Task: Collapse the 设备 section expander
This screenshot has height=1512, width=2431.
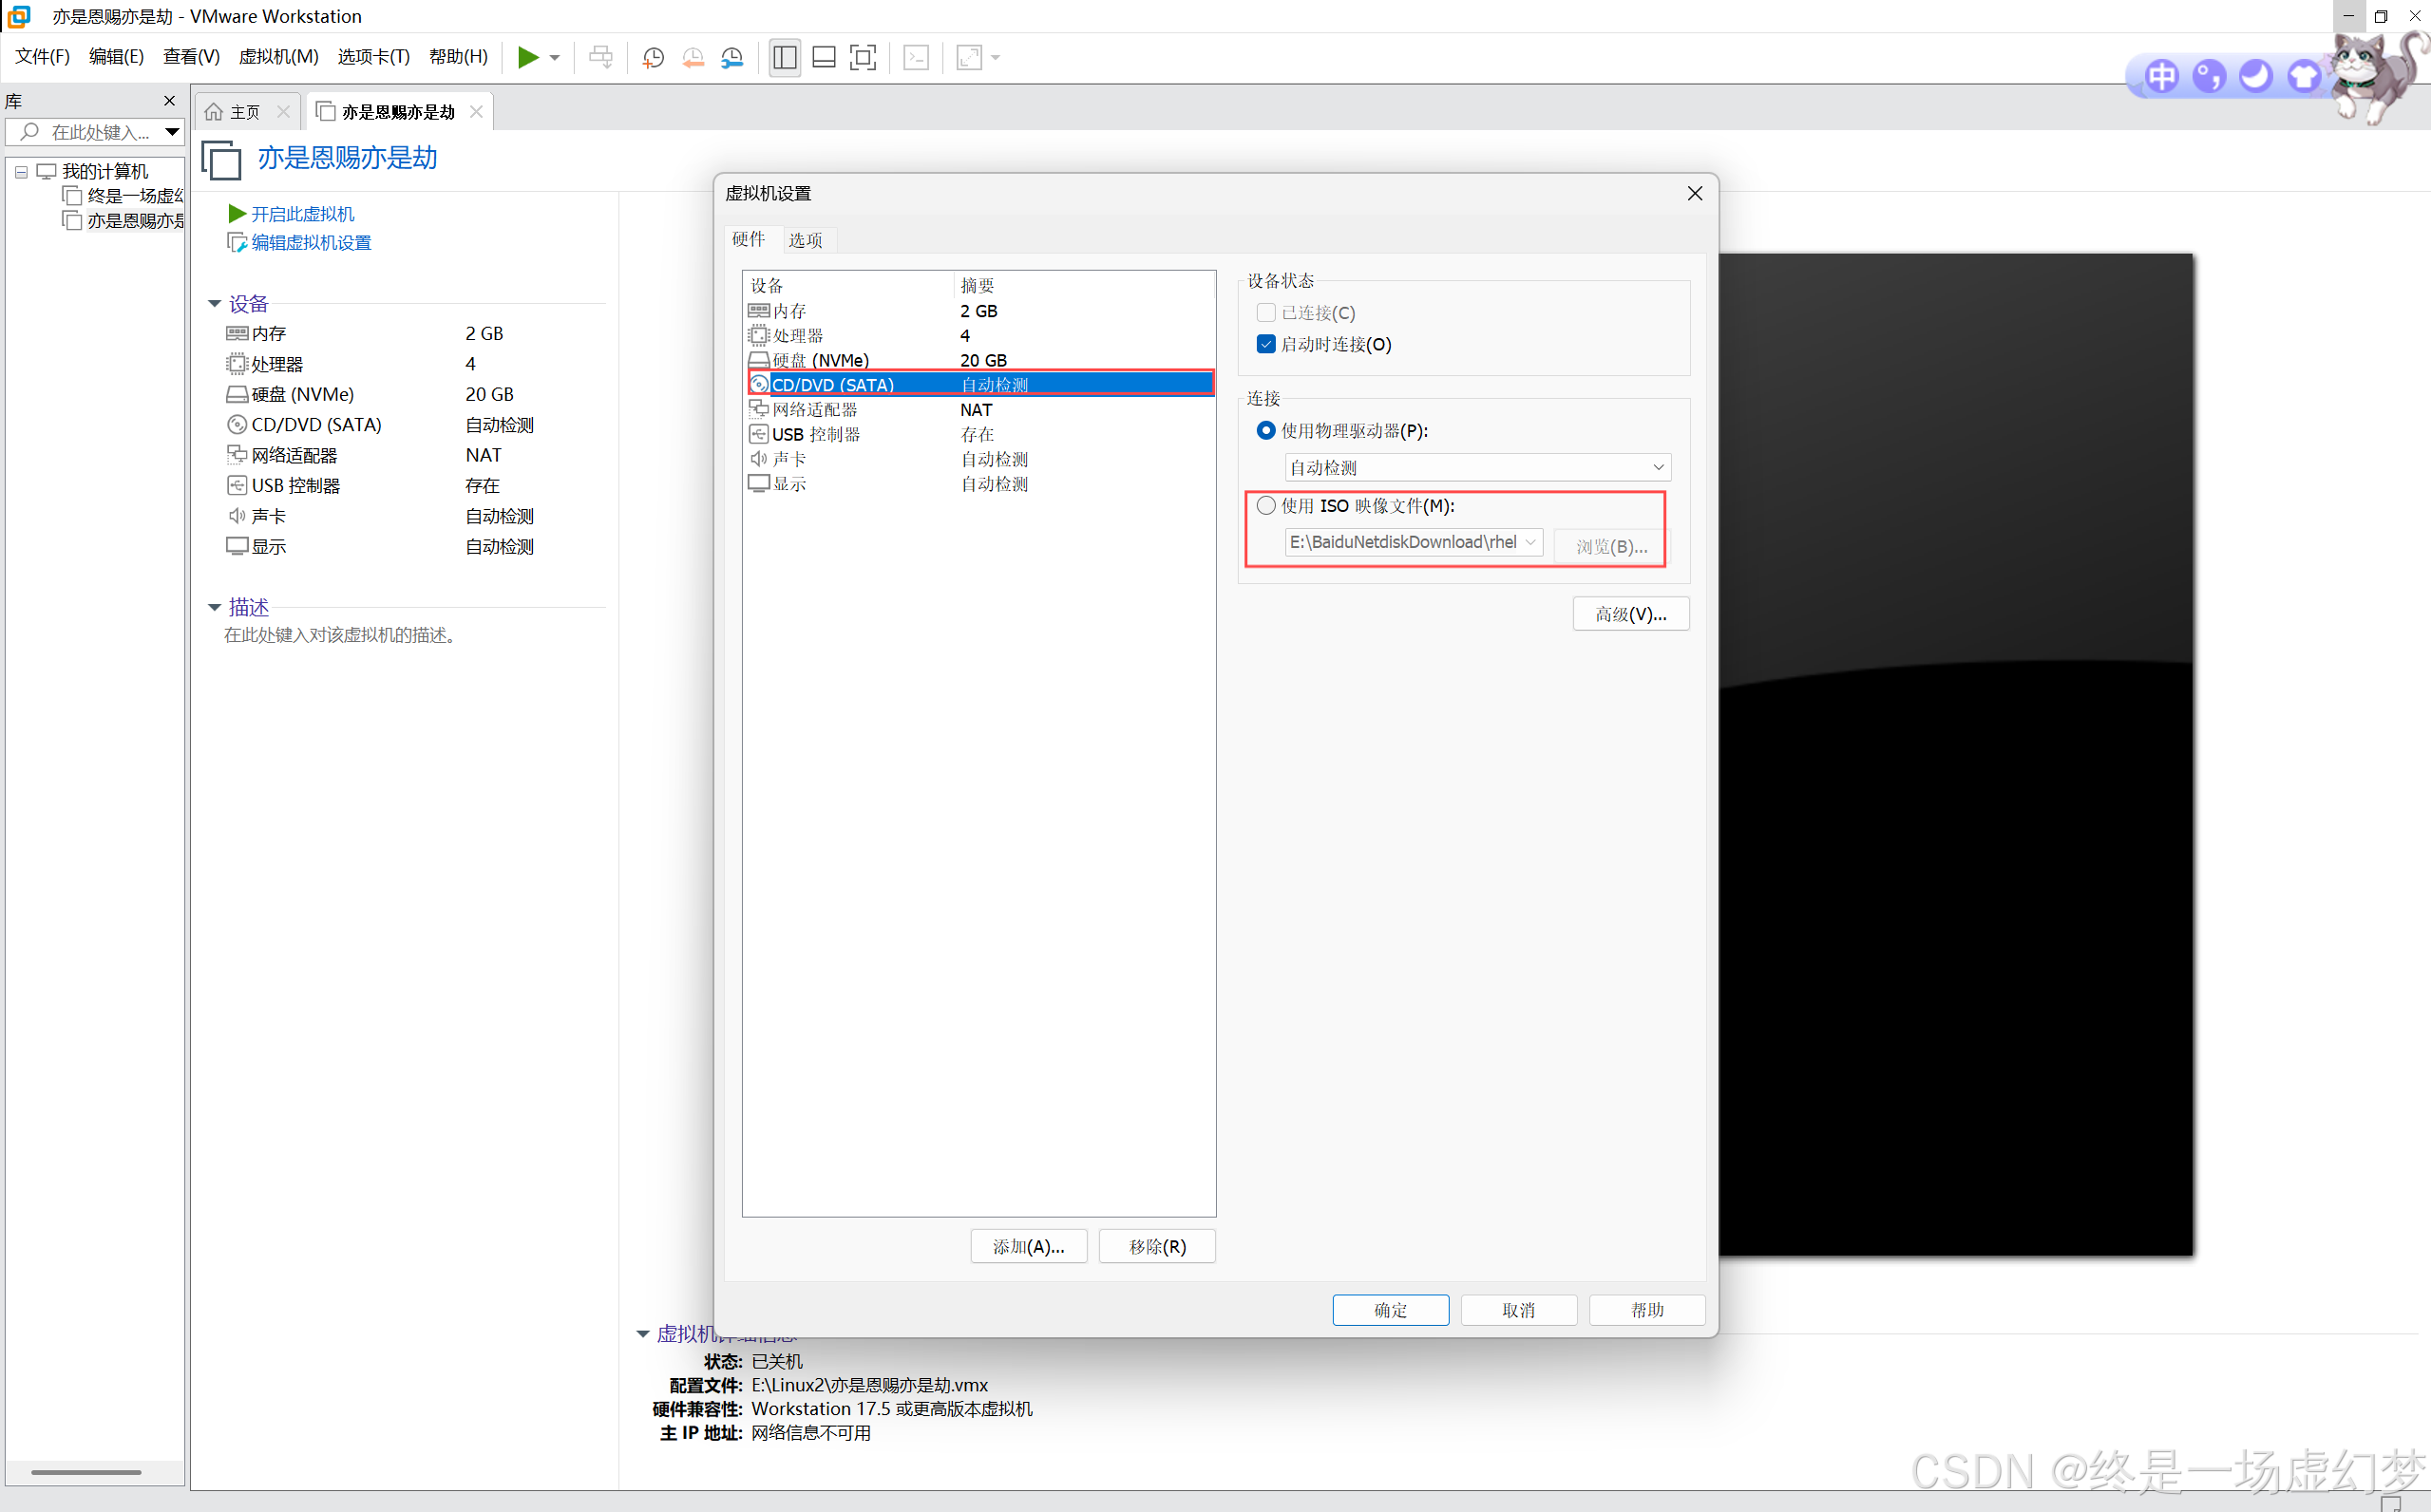Action: pyautogui.click(x=214, y=304)
